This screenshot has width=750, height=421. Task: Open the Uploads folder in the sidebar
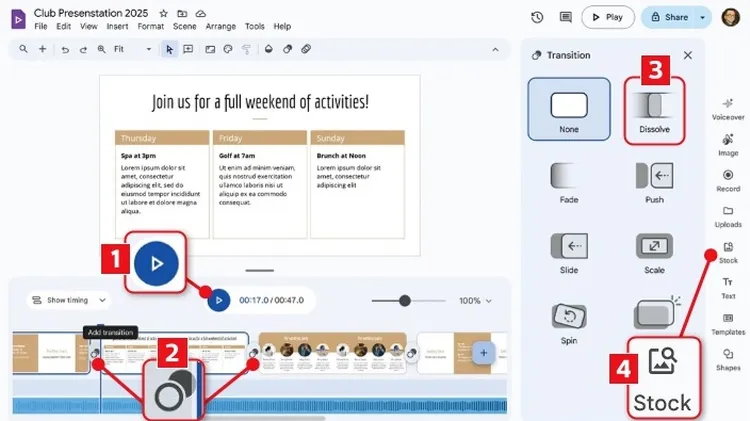(727, 214)
